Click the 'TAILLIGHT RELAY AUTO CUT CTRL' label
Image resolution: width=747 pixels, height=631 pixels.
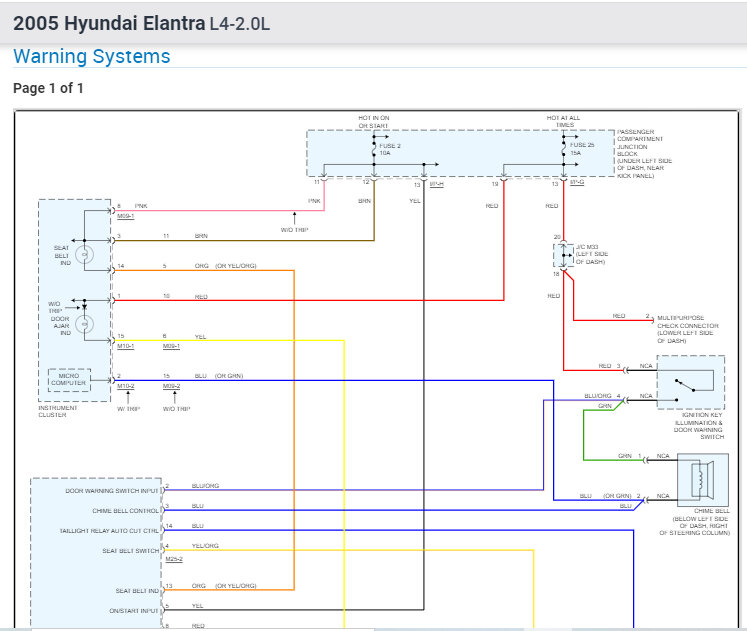(x=109, y=531)
